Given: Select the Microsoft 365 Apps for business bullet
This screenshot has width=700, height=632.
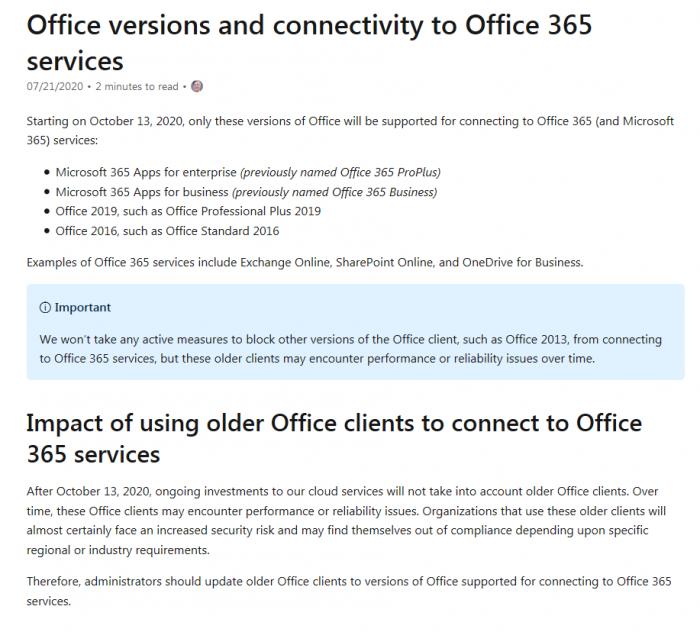Looking at the screenshot, I should (x=246, y=192).
